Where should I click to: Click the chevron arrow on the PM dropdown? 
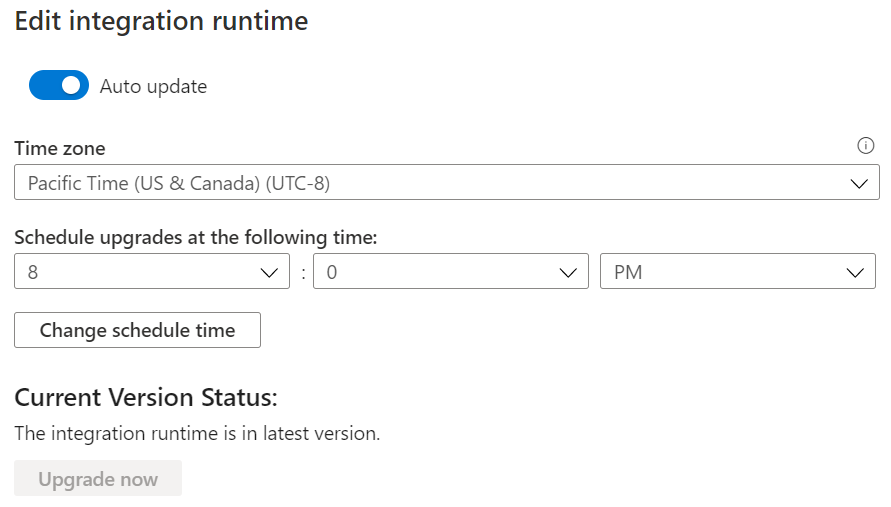854,272
